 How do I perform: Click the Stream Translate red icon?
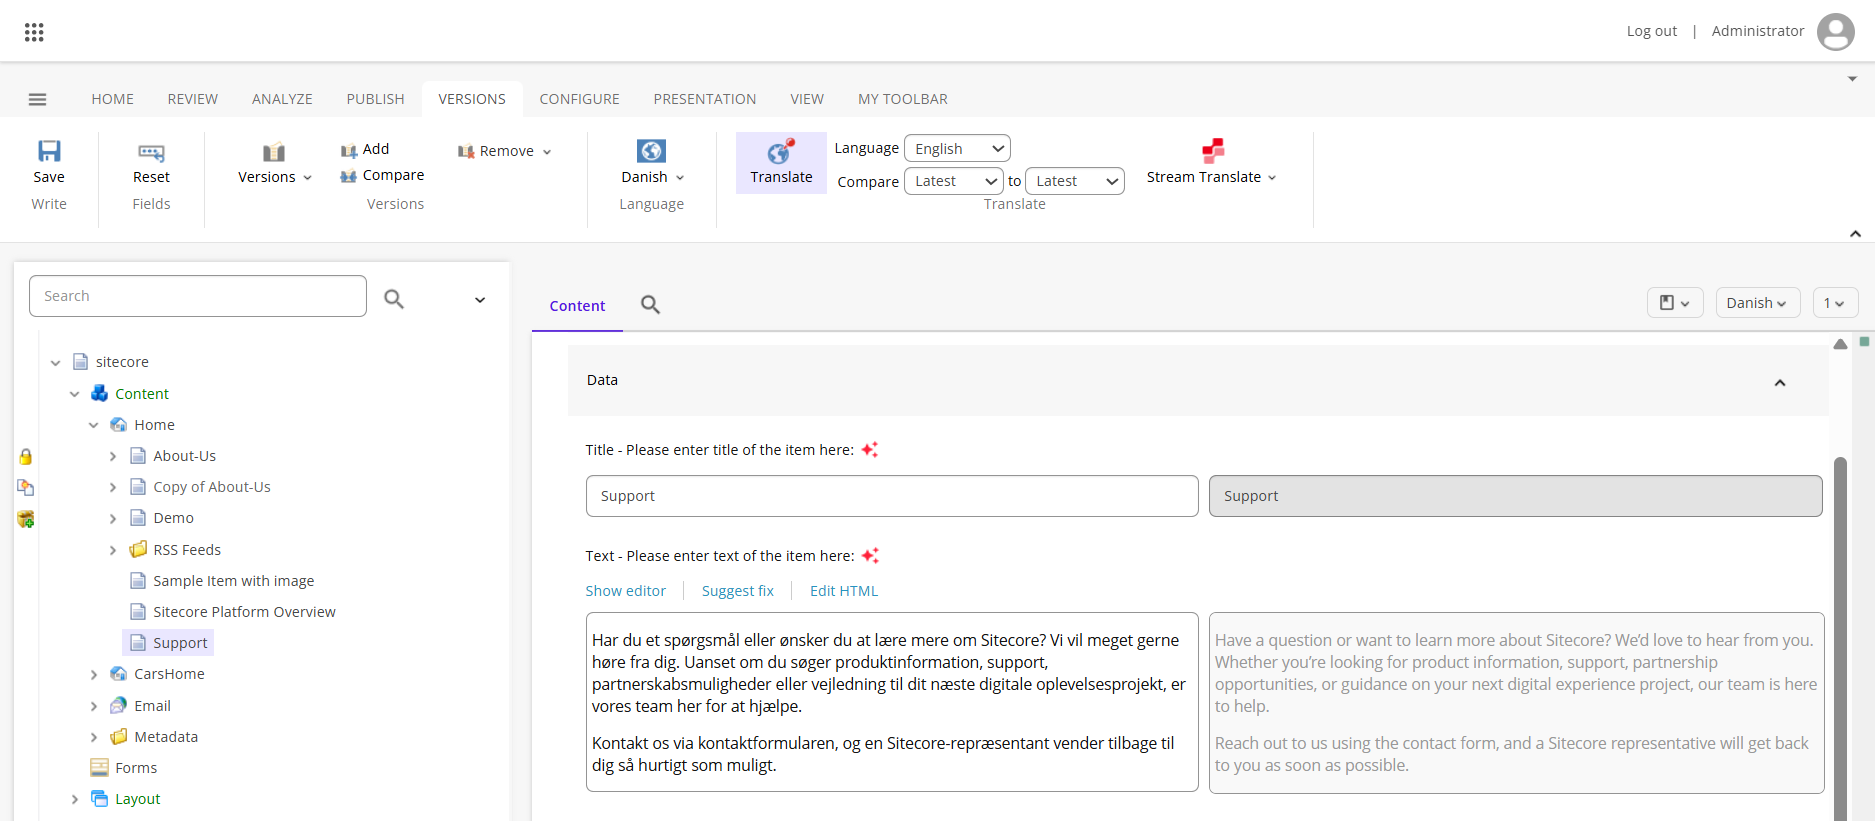(x=1213, y=151)
